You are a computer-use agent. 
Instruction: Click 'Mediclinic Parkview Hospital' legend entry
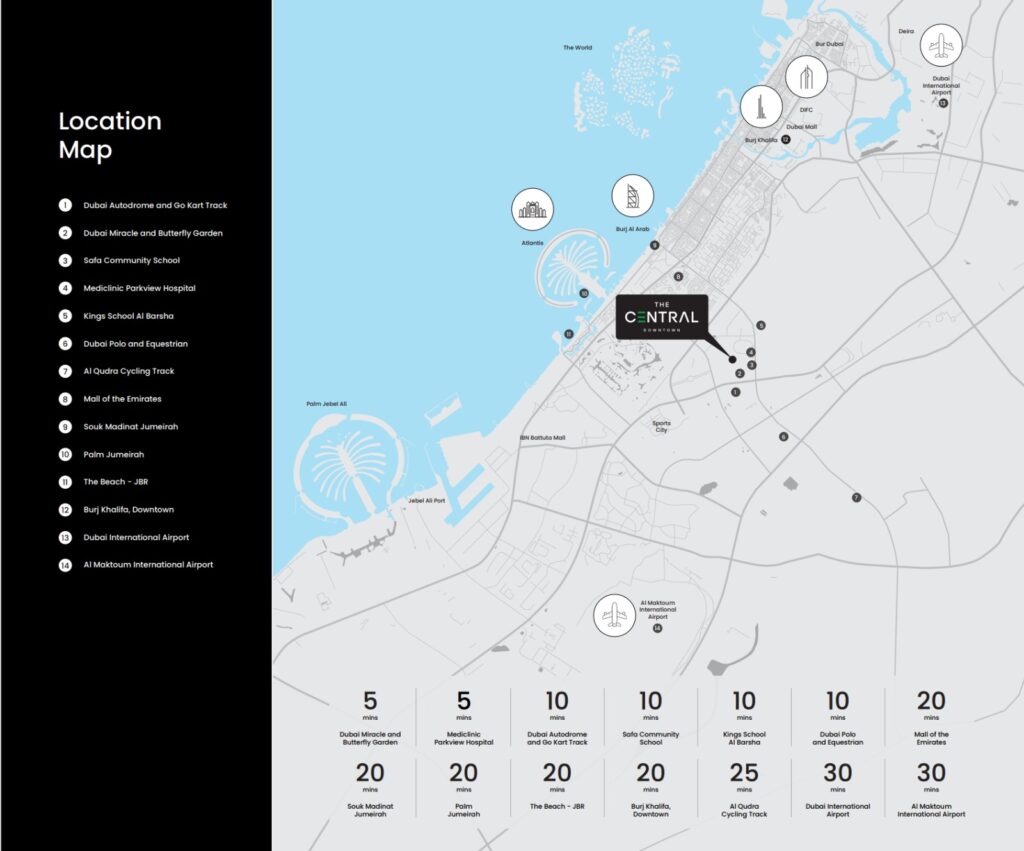139,288
